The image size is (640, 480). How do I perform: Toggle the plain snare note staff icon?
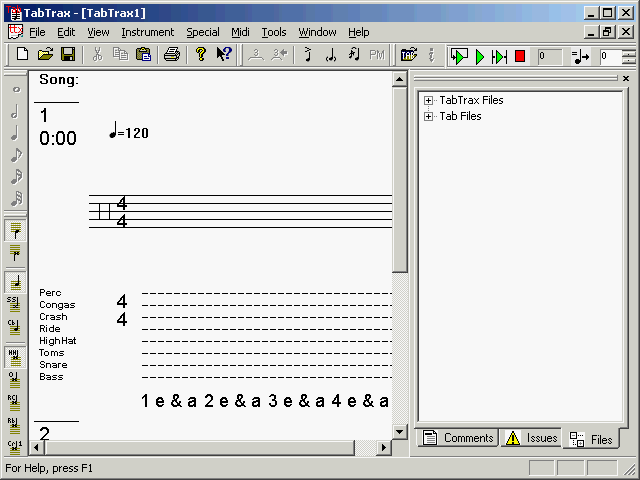tap(16, 282)
